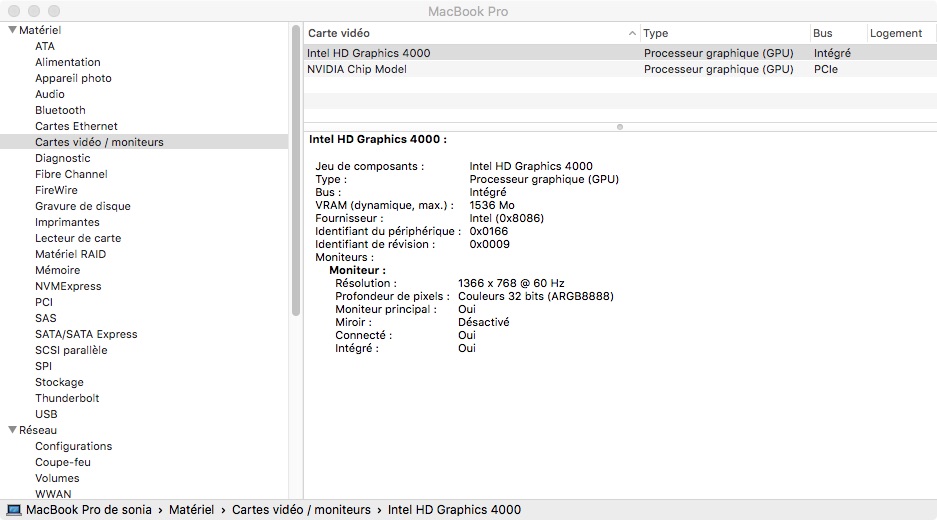937x520 pixels.
Task: Click Matériel in the path bar
Action: 191,510
